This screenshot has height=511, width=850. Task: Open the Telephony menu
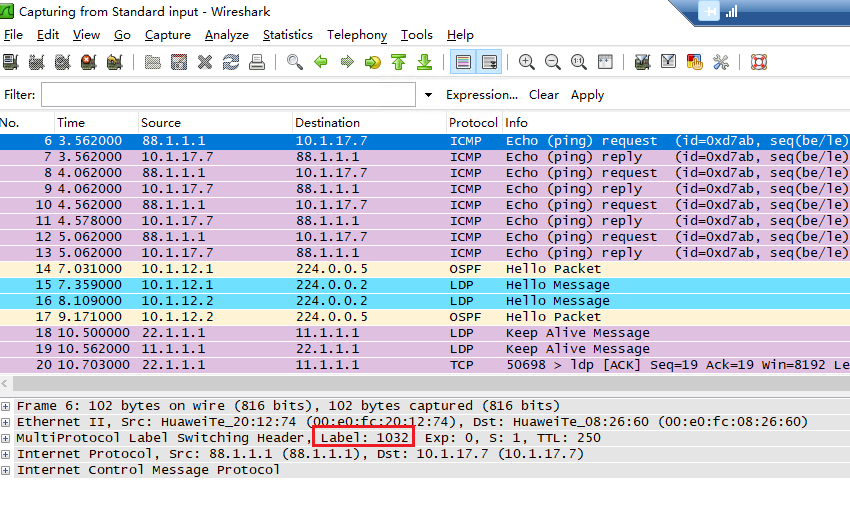click(357, 35)
